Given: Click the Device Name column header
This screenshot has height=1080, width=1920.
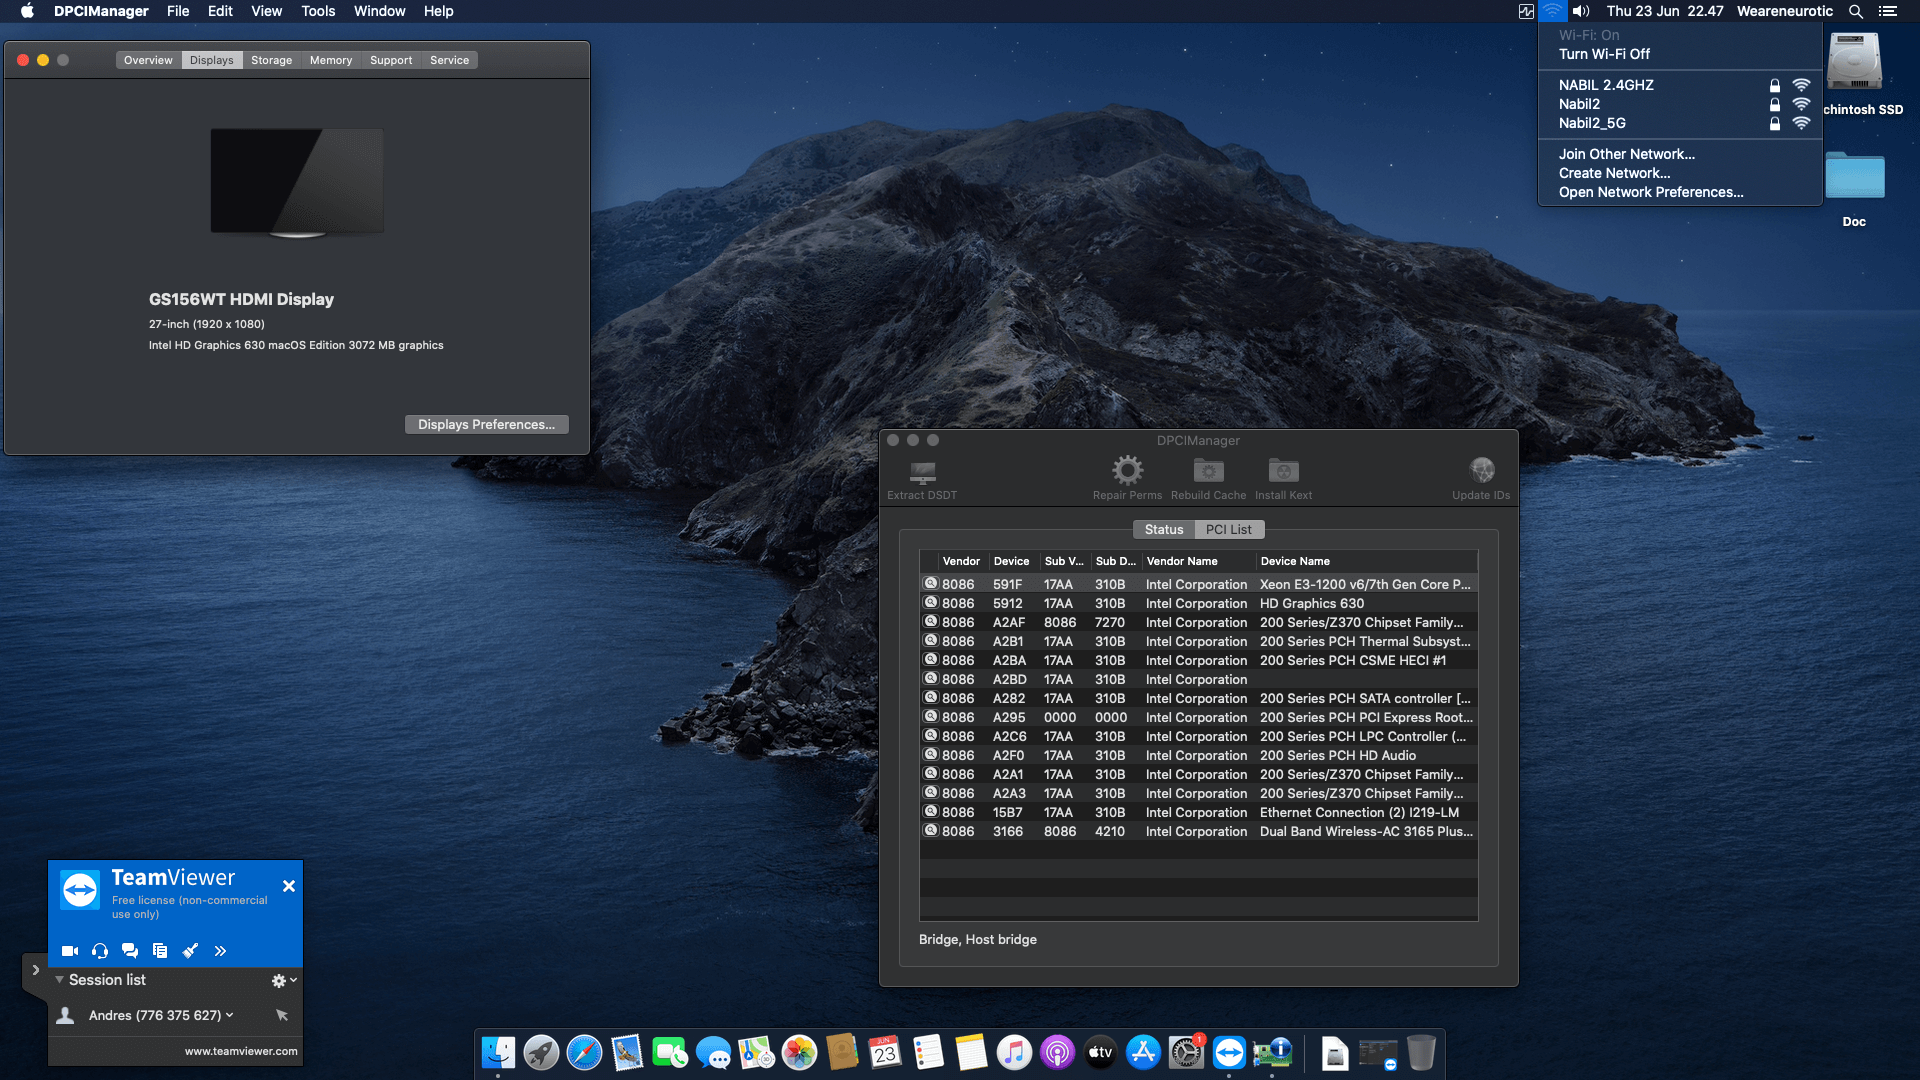Looking at the screenshot, I should tap(1366, 561).
